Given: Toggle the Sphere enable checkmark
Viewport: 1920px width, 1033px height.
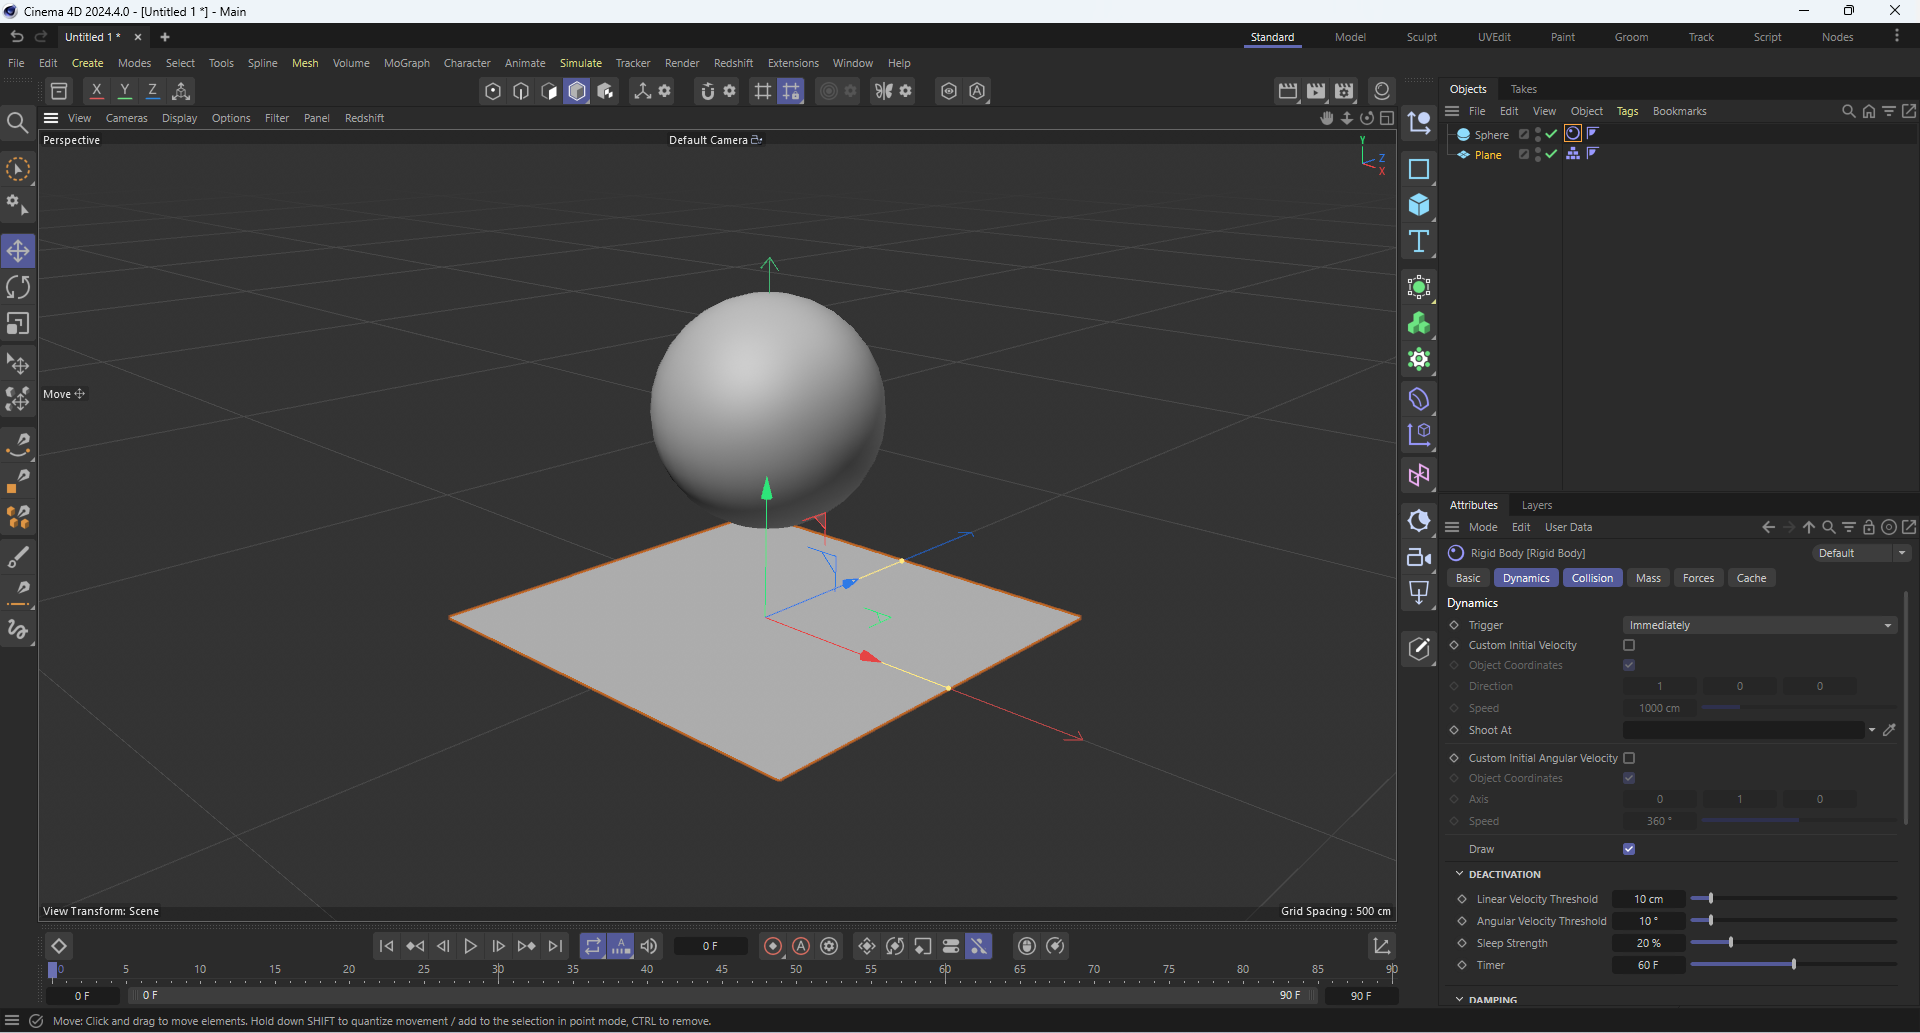Looking at the screenshot, I should coord(1551,134).
